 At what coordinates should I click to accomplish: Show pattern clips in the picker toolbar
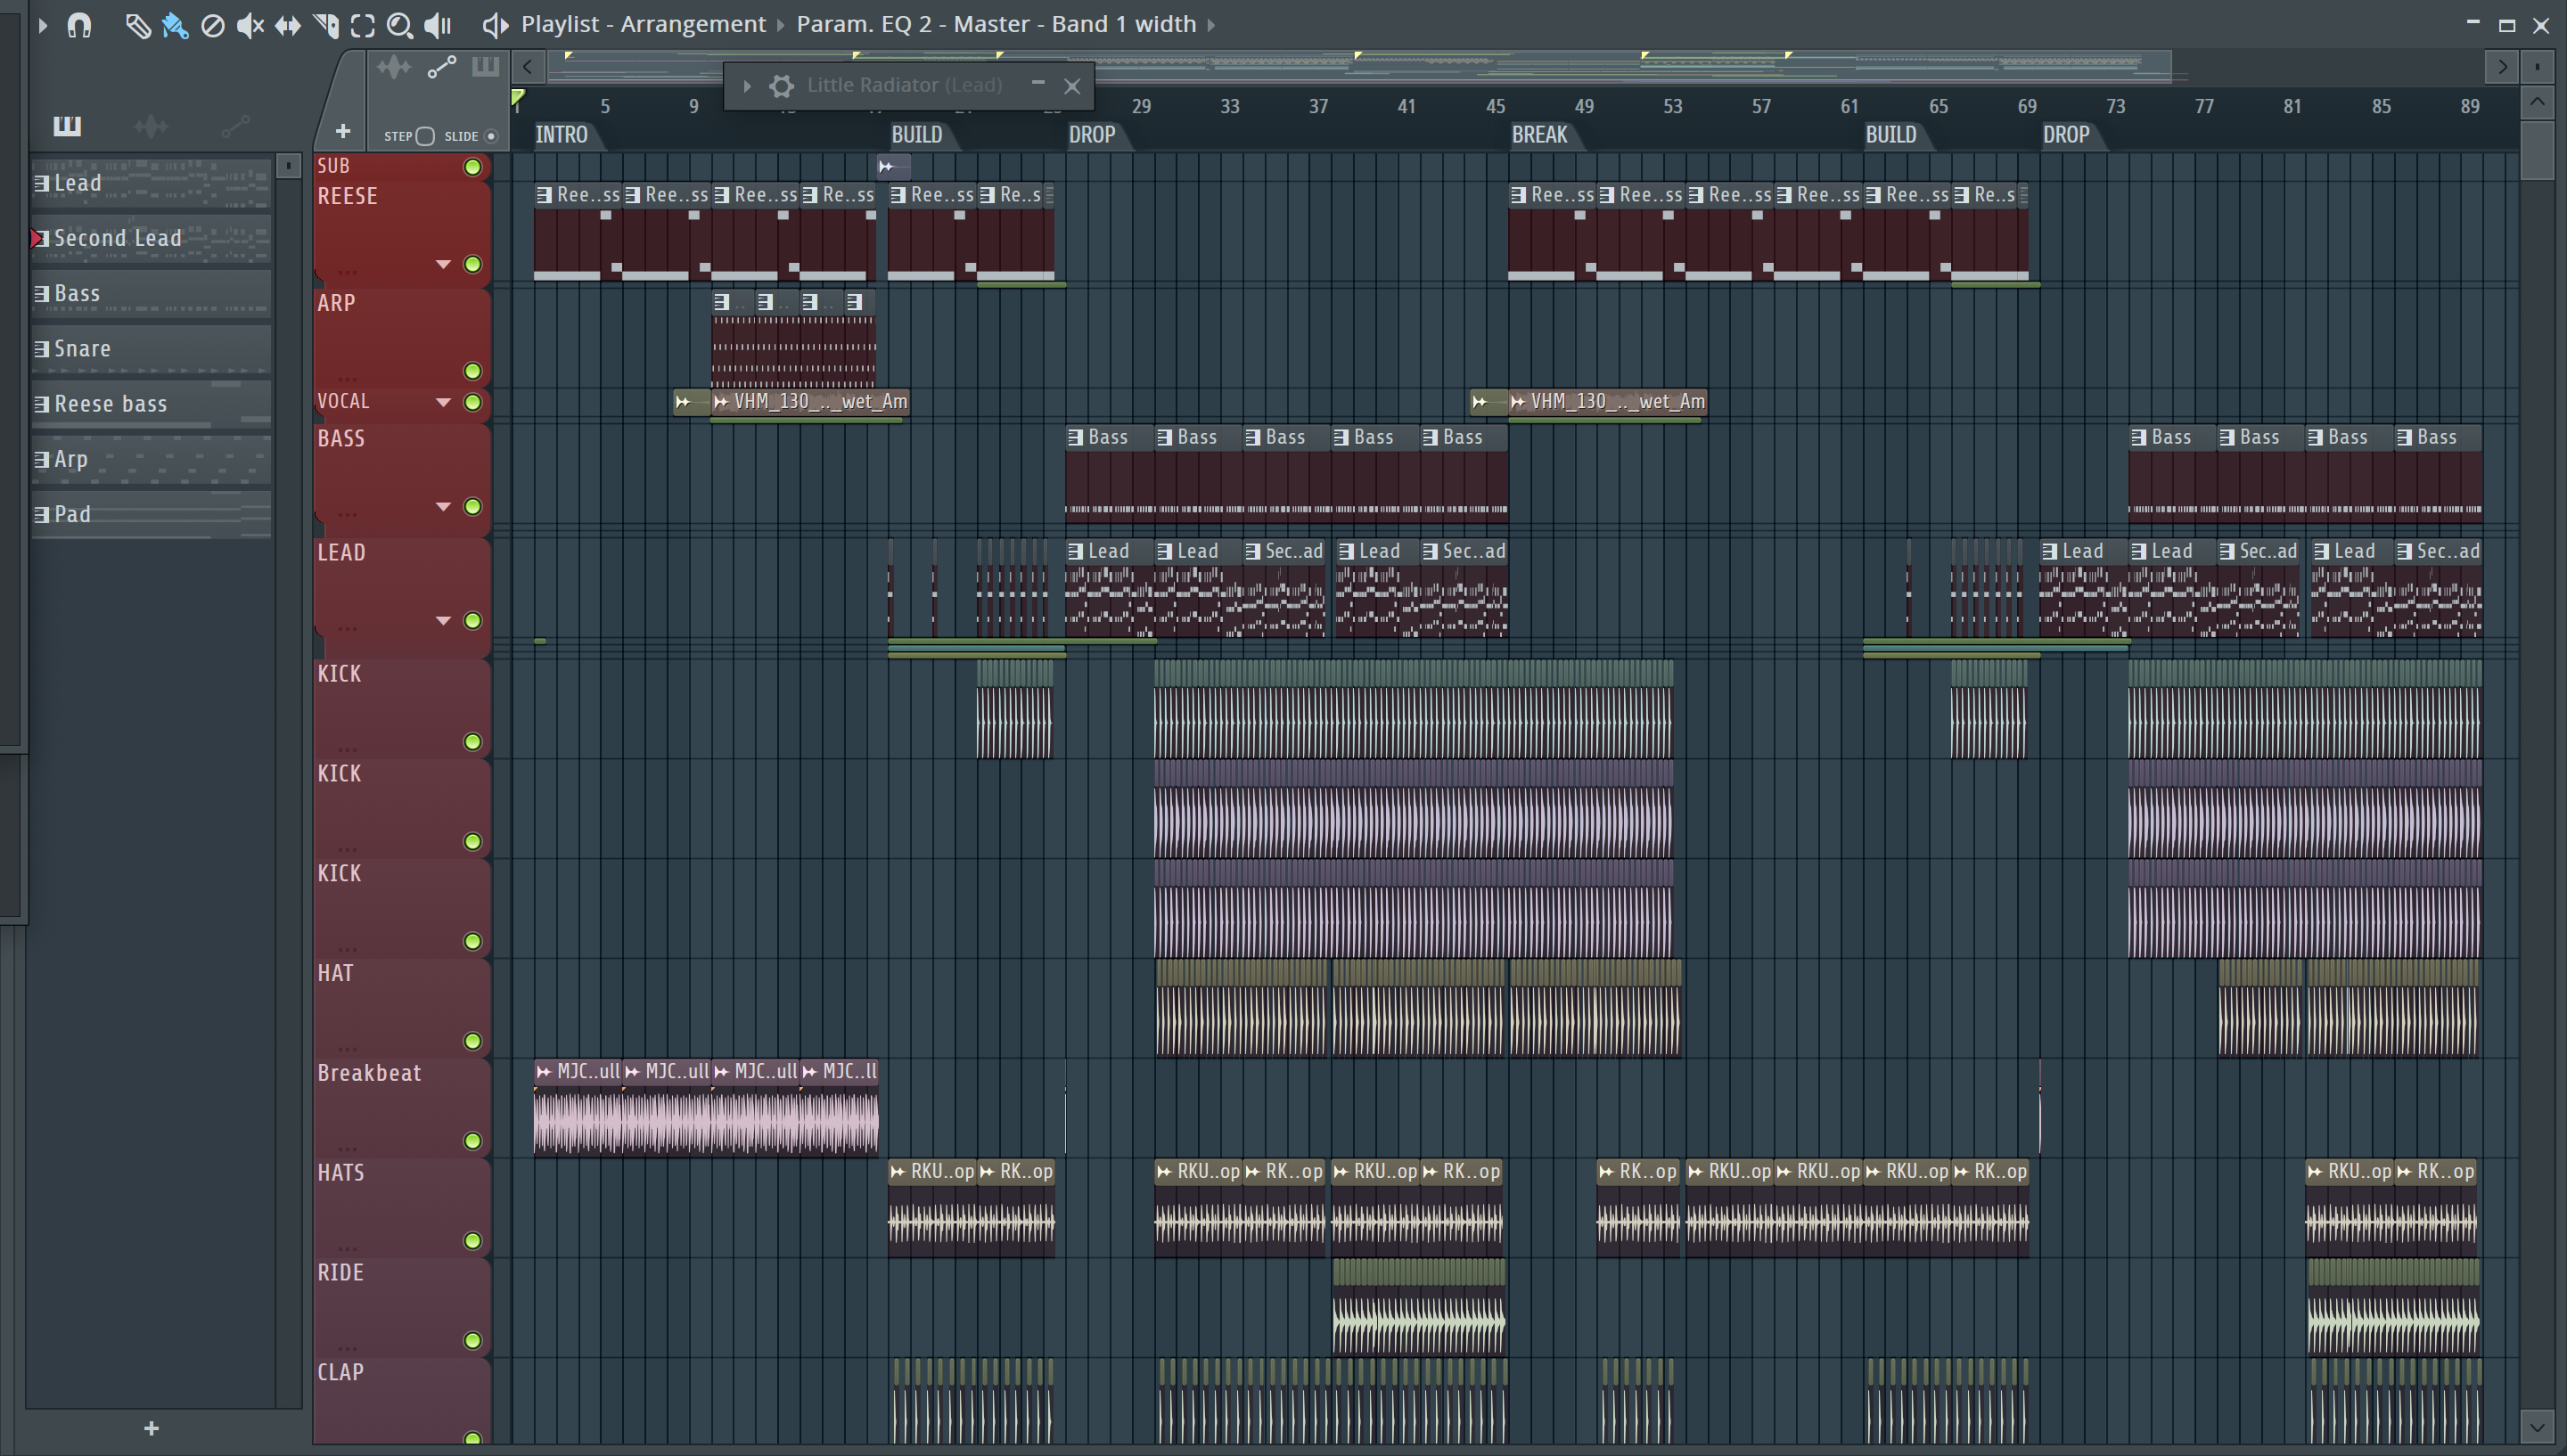[x=485, y=67]
